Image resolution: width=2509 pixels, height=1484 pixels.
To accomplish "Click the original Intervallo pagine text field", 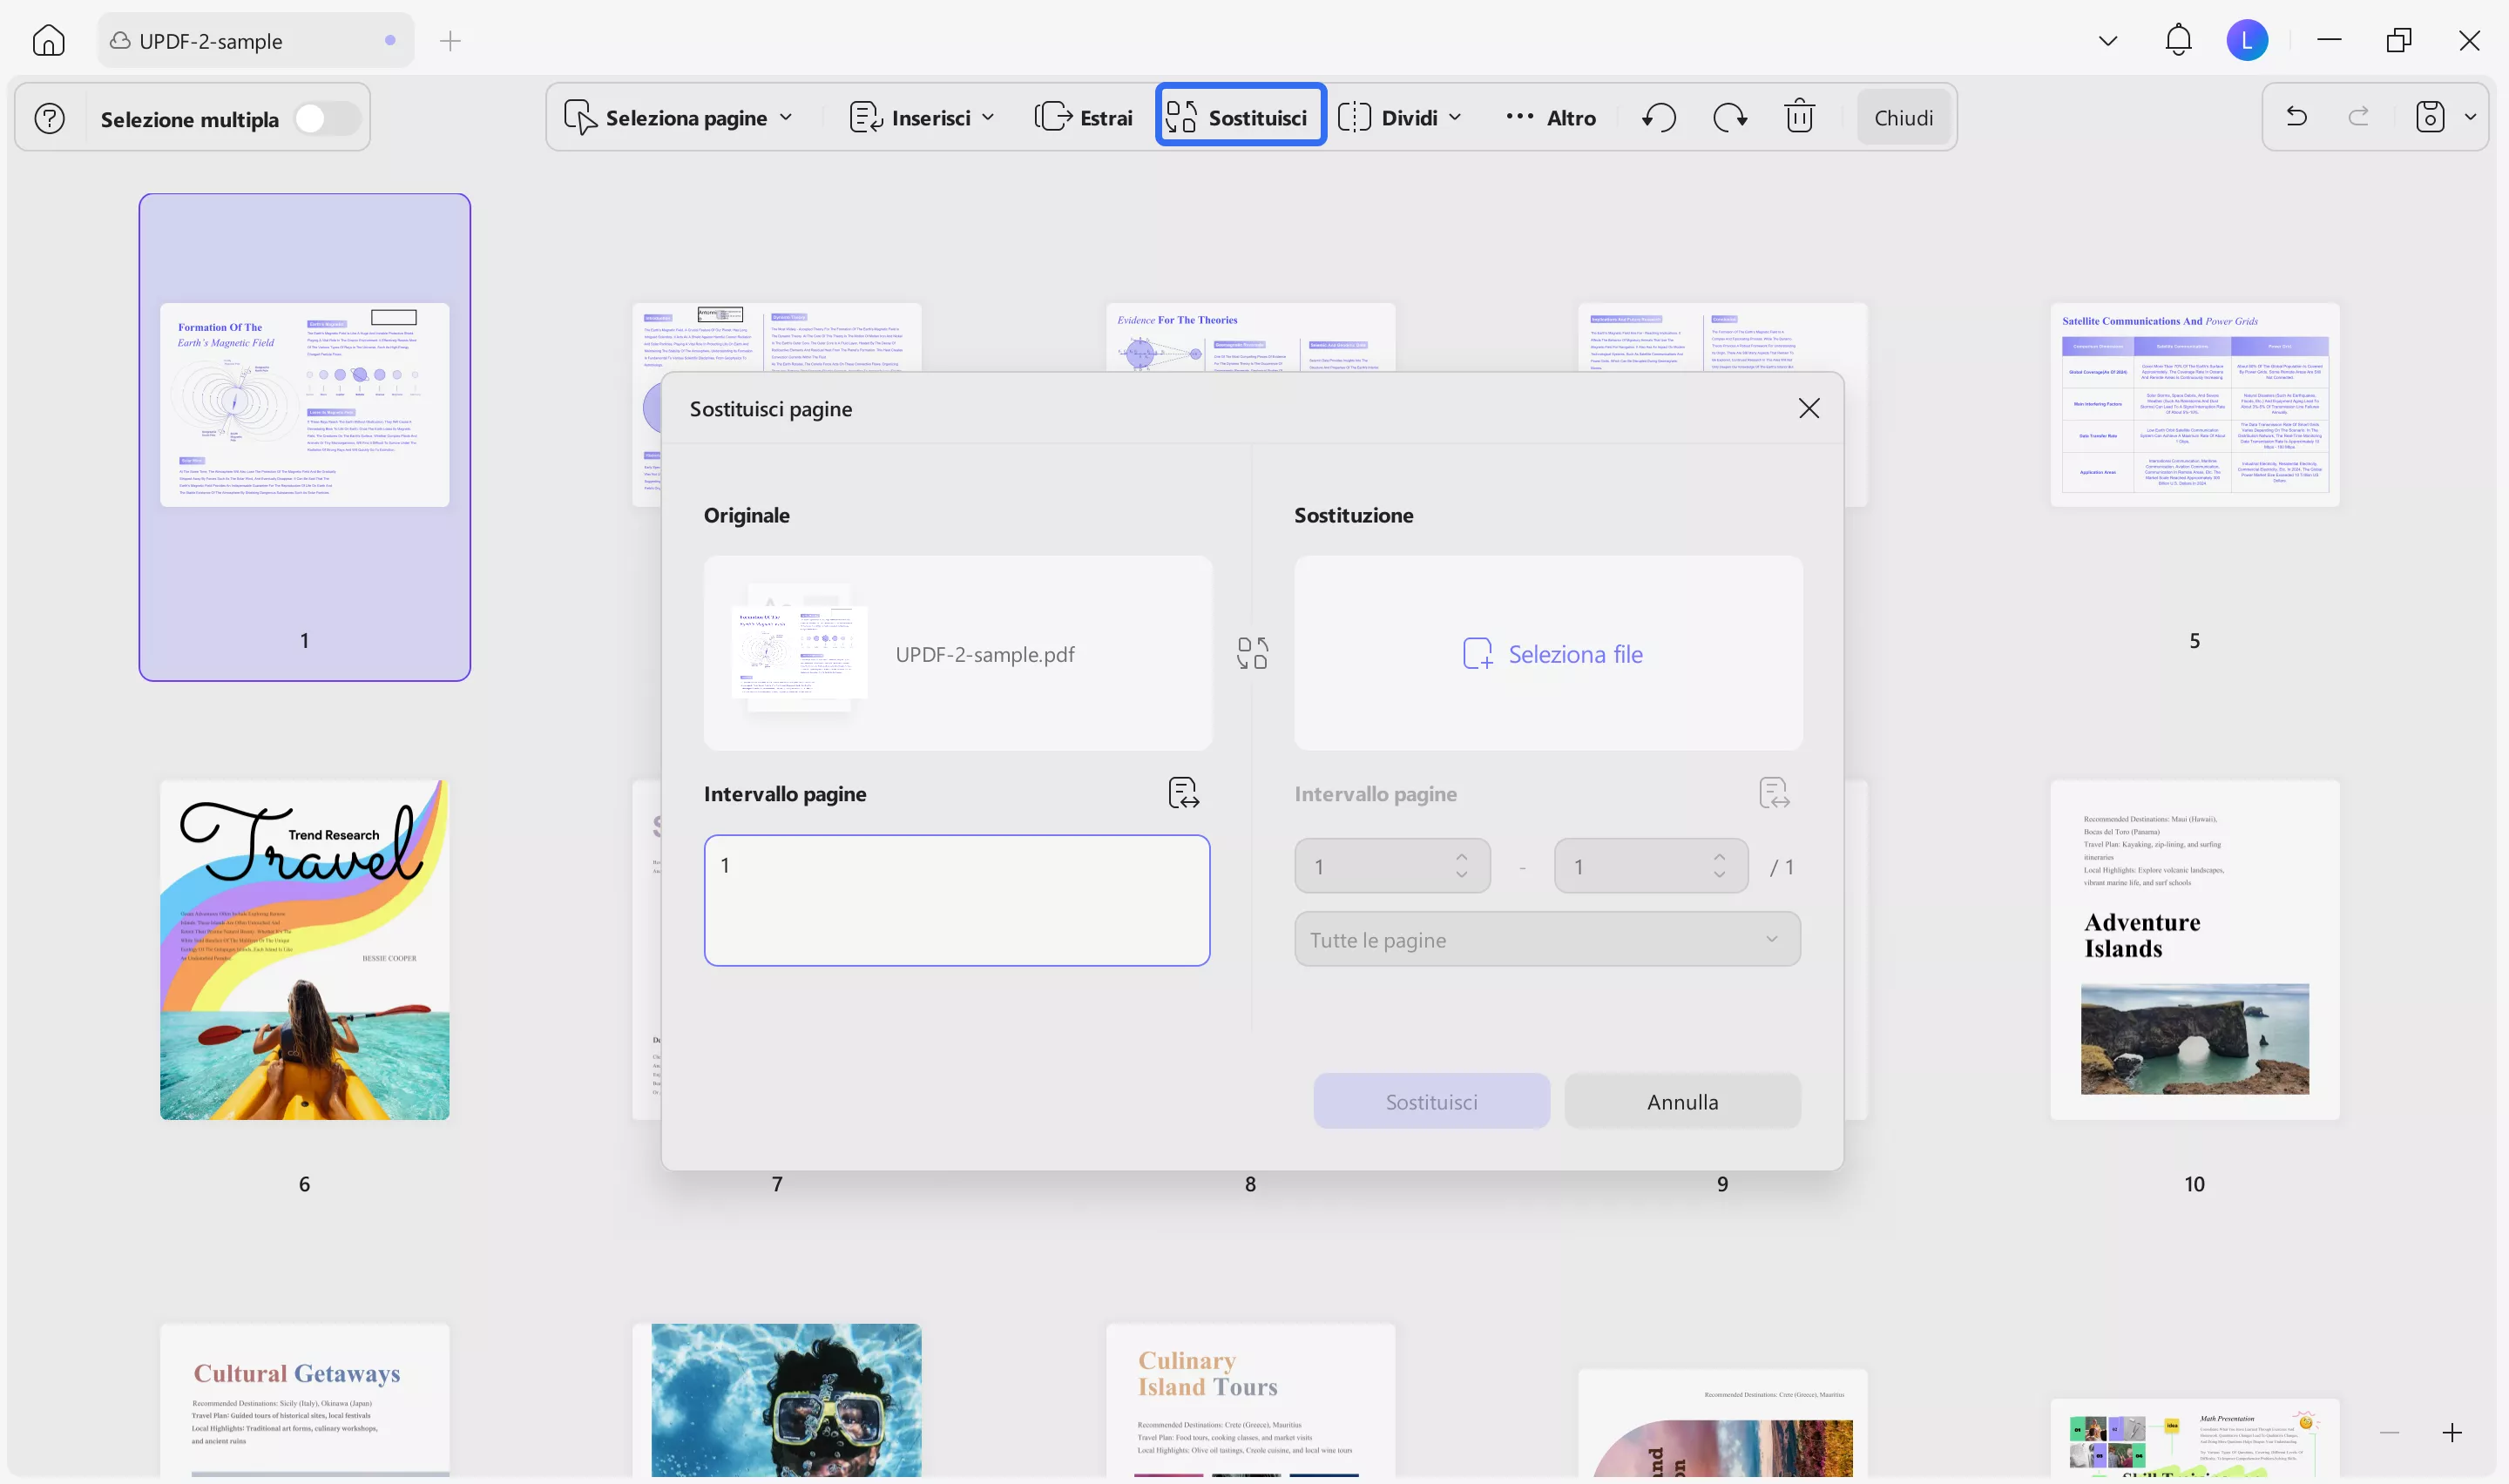I will [956, 900].
